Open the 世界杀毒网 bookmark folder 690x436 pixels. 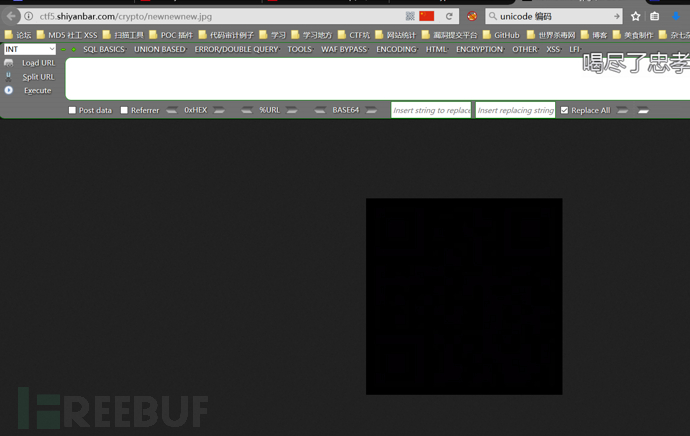click(551, 35)
